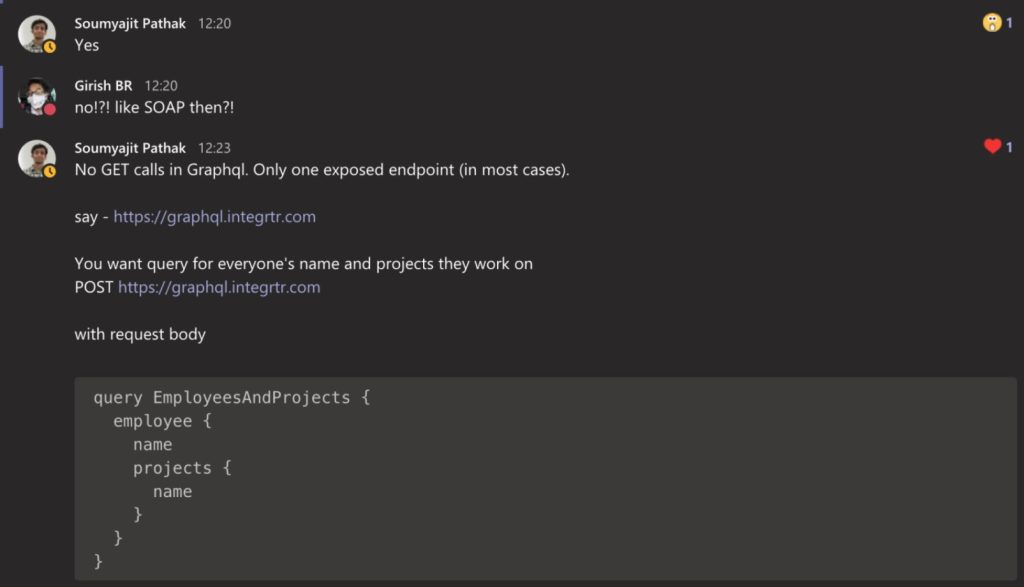Viewport: 1024px width, 587px height.
Task: Open Soumyajit Pathak's avatar at 12:20 message
Action: pos(36,33)
